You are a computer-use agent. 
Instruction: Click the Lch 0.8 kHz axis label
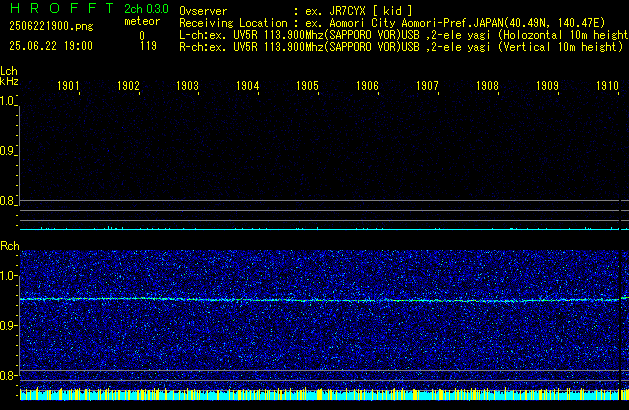click(7, 201)
